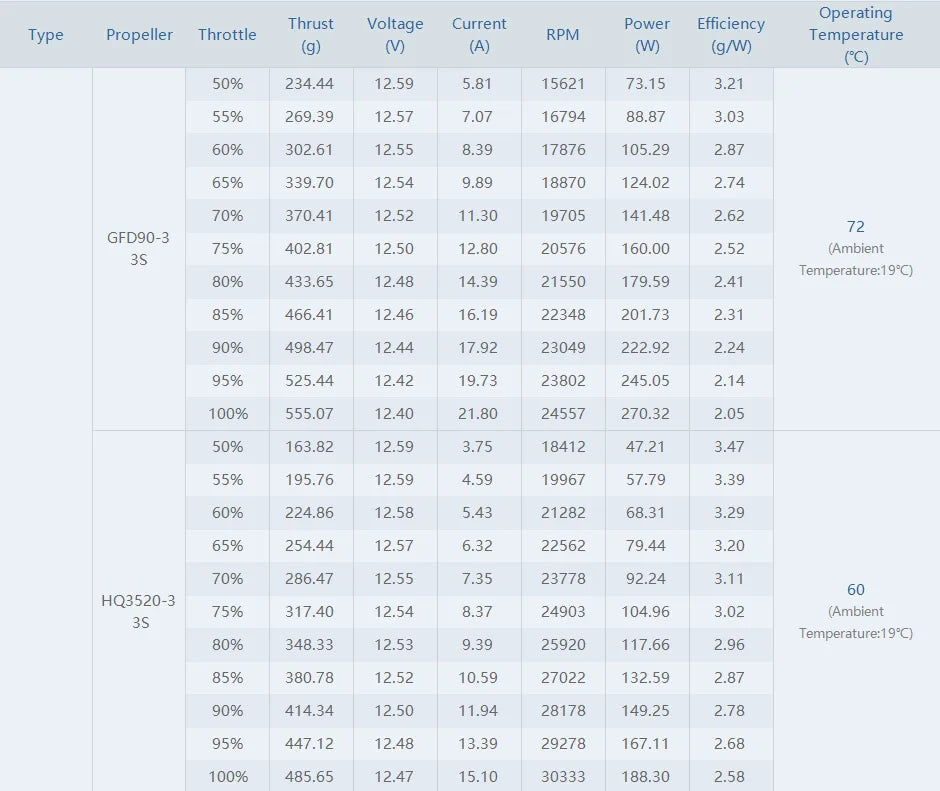Click power value 270.32

pos(645,413)
